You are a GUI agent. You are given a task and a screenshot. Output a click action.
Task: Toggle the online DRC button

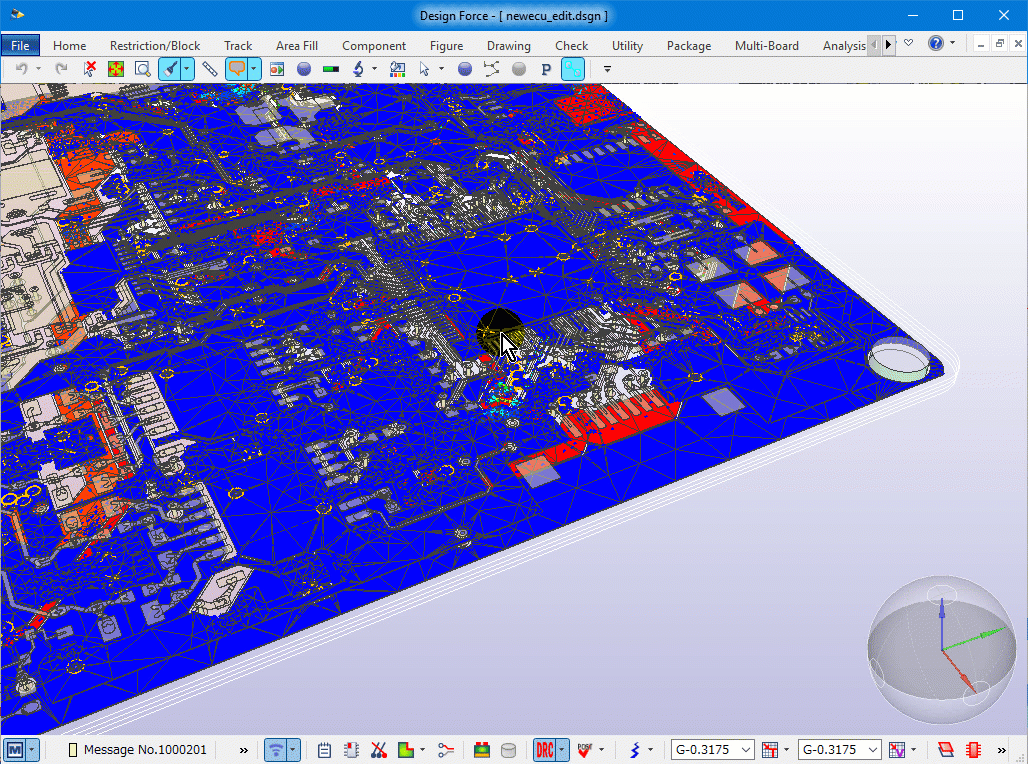coord(544,750)
